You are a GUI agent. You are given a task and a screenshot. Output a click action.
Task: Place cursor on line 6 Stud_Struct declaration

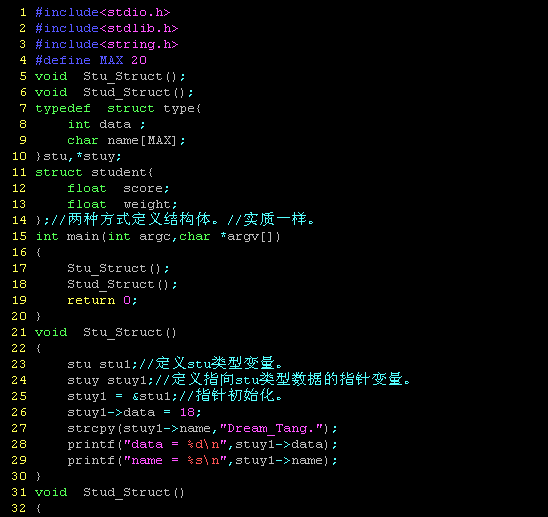[x=138, y=93]
